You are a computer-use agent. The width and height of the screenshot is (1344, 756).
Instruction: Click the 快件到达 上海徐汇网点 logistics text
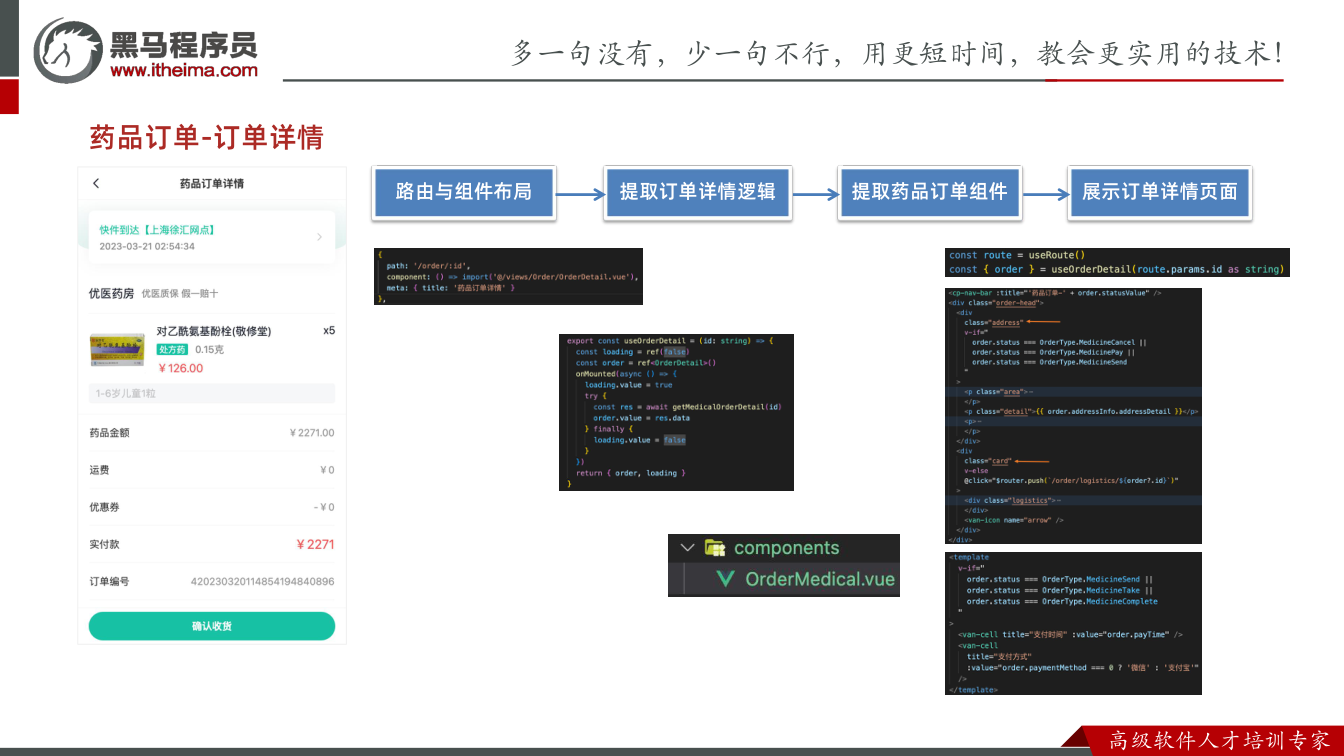tap(158, 230)
